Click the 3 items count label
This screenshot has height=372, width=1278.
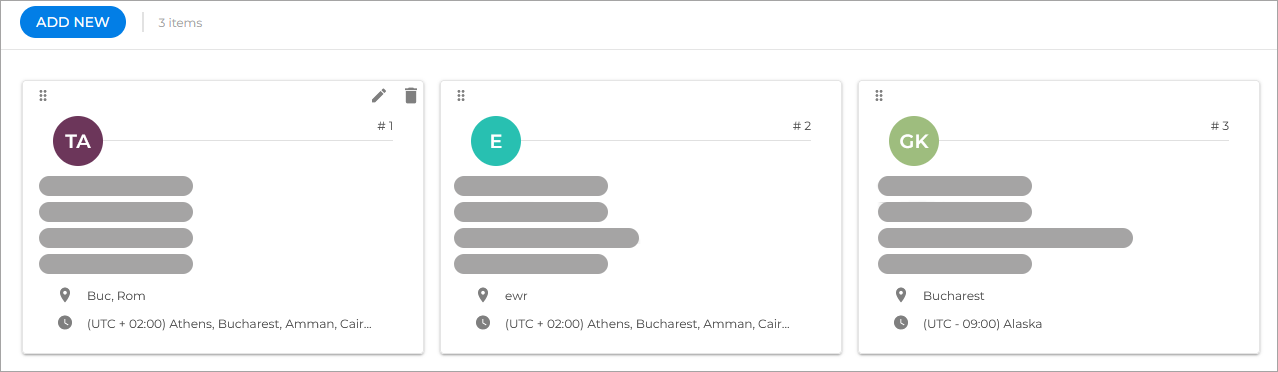[180, 23]
